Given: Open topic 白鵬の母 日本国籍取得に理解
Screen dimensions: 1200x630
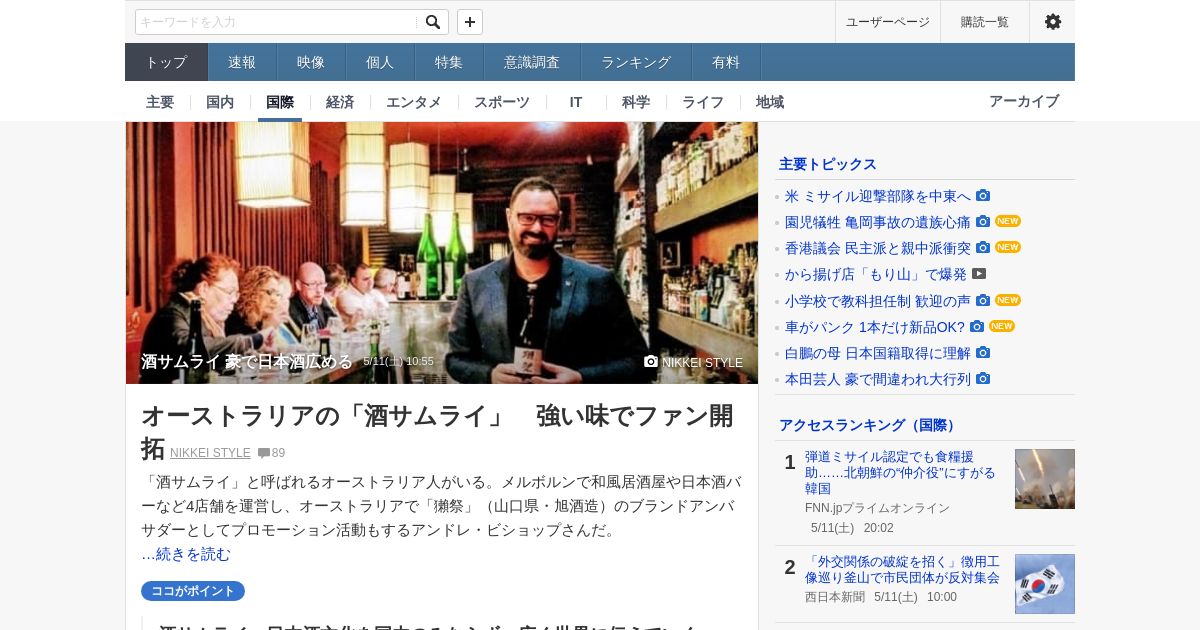Looking at the screenshot, I should [878, 353].
